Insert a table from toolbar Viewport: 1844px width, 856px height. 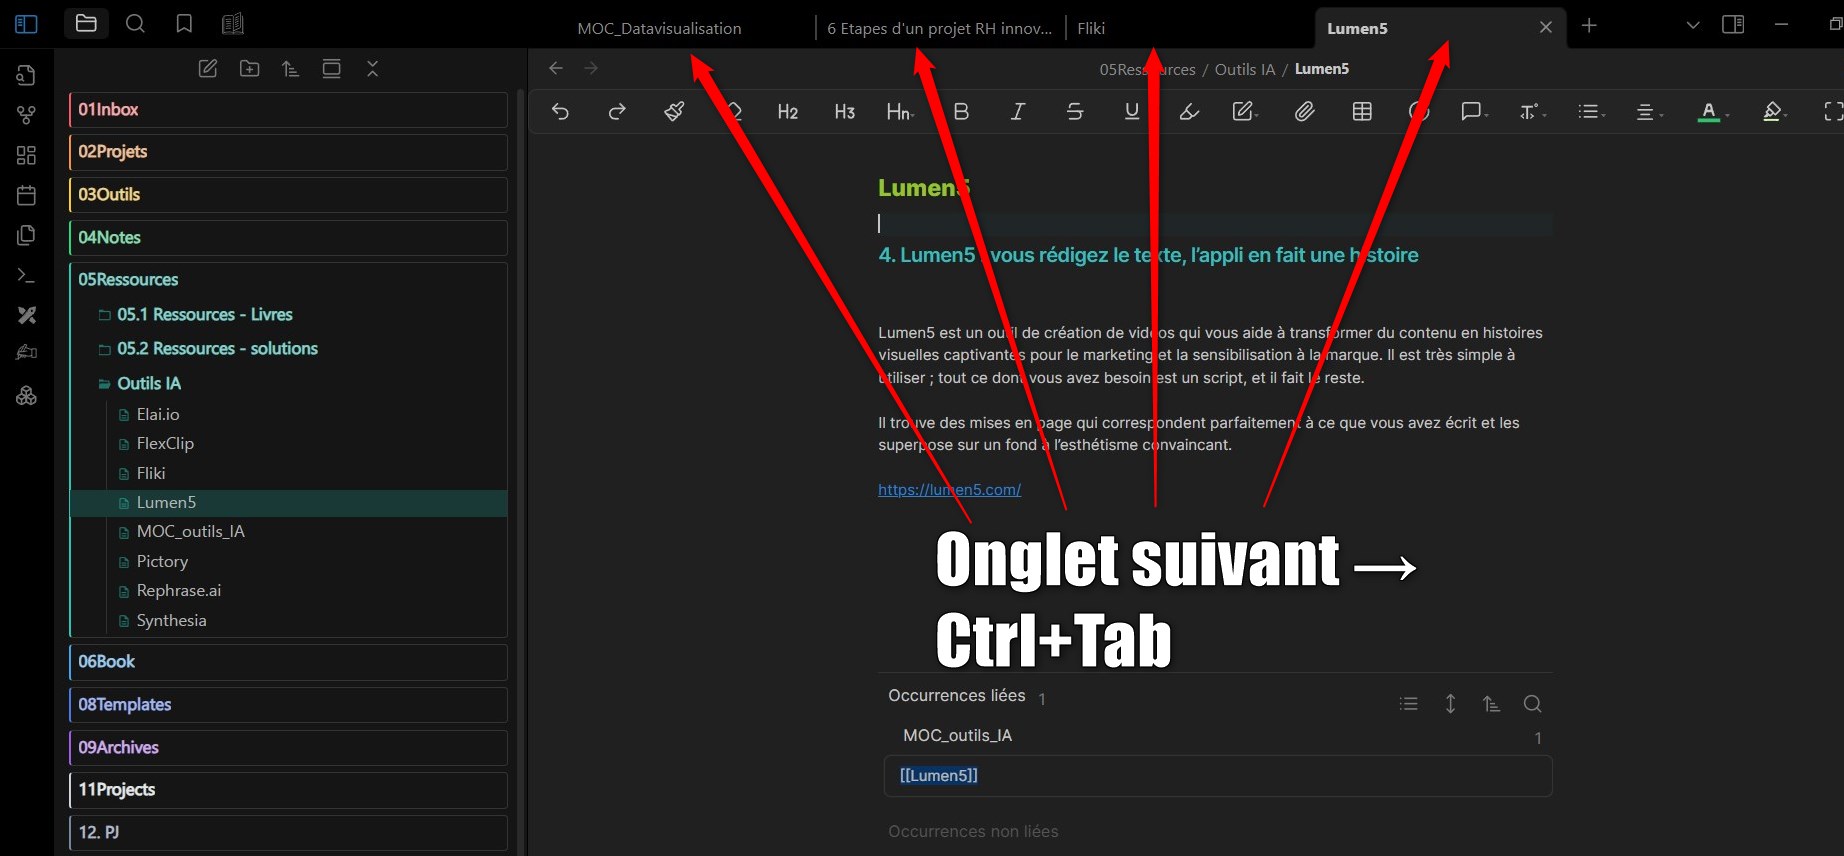click(x=1362, y=111)
